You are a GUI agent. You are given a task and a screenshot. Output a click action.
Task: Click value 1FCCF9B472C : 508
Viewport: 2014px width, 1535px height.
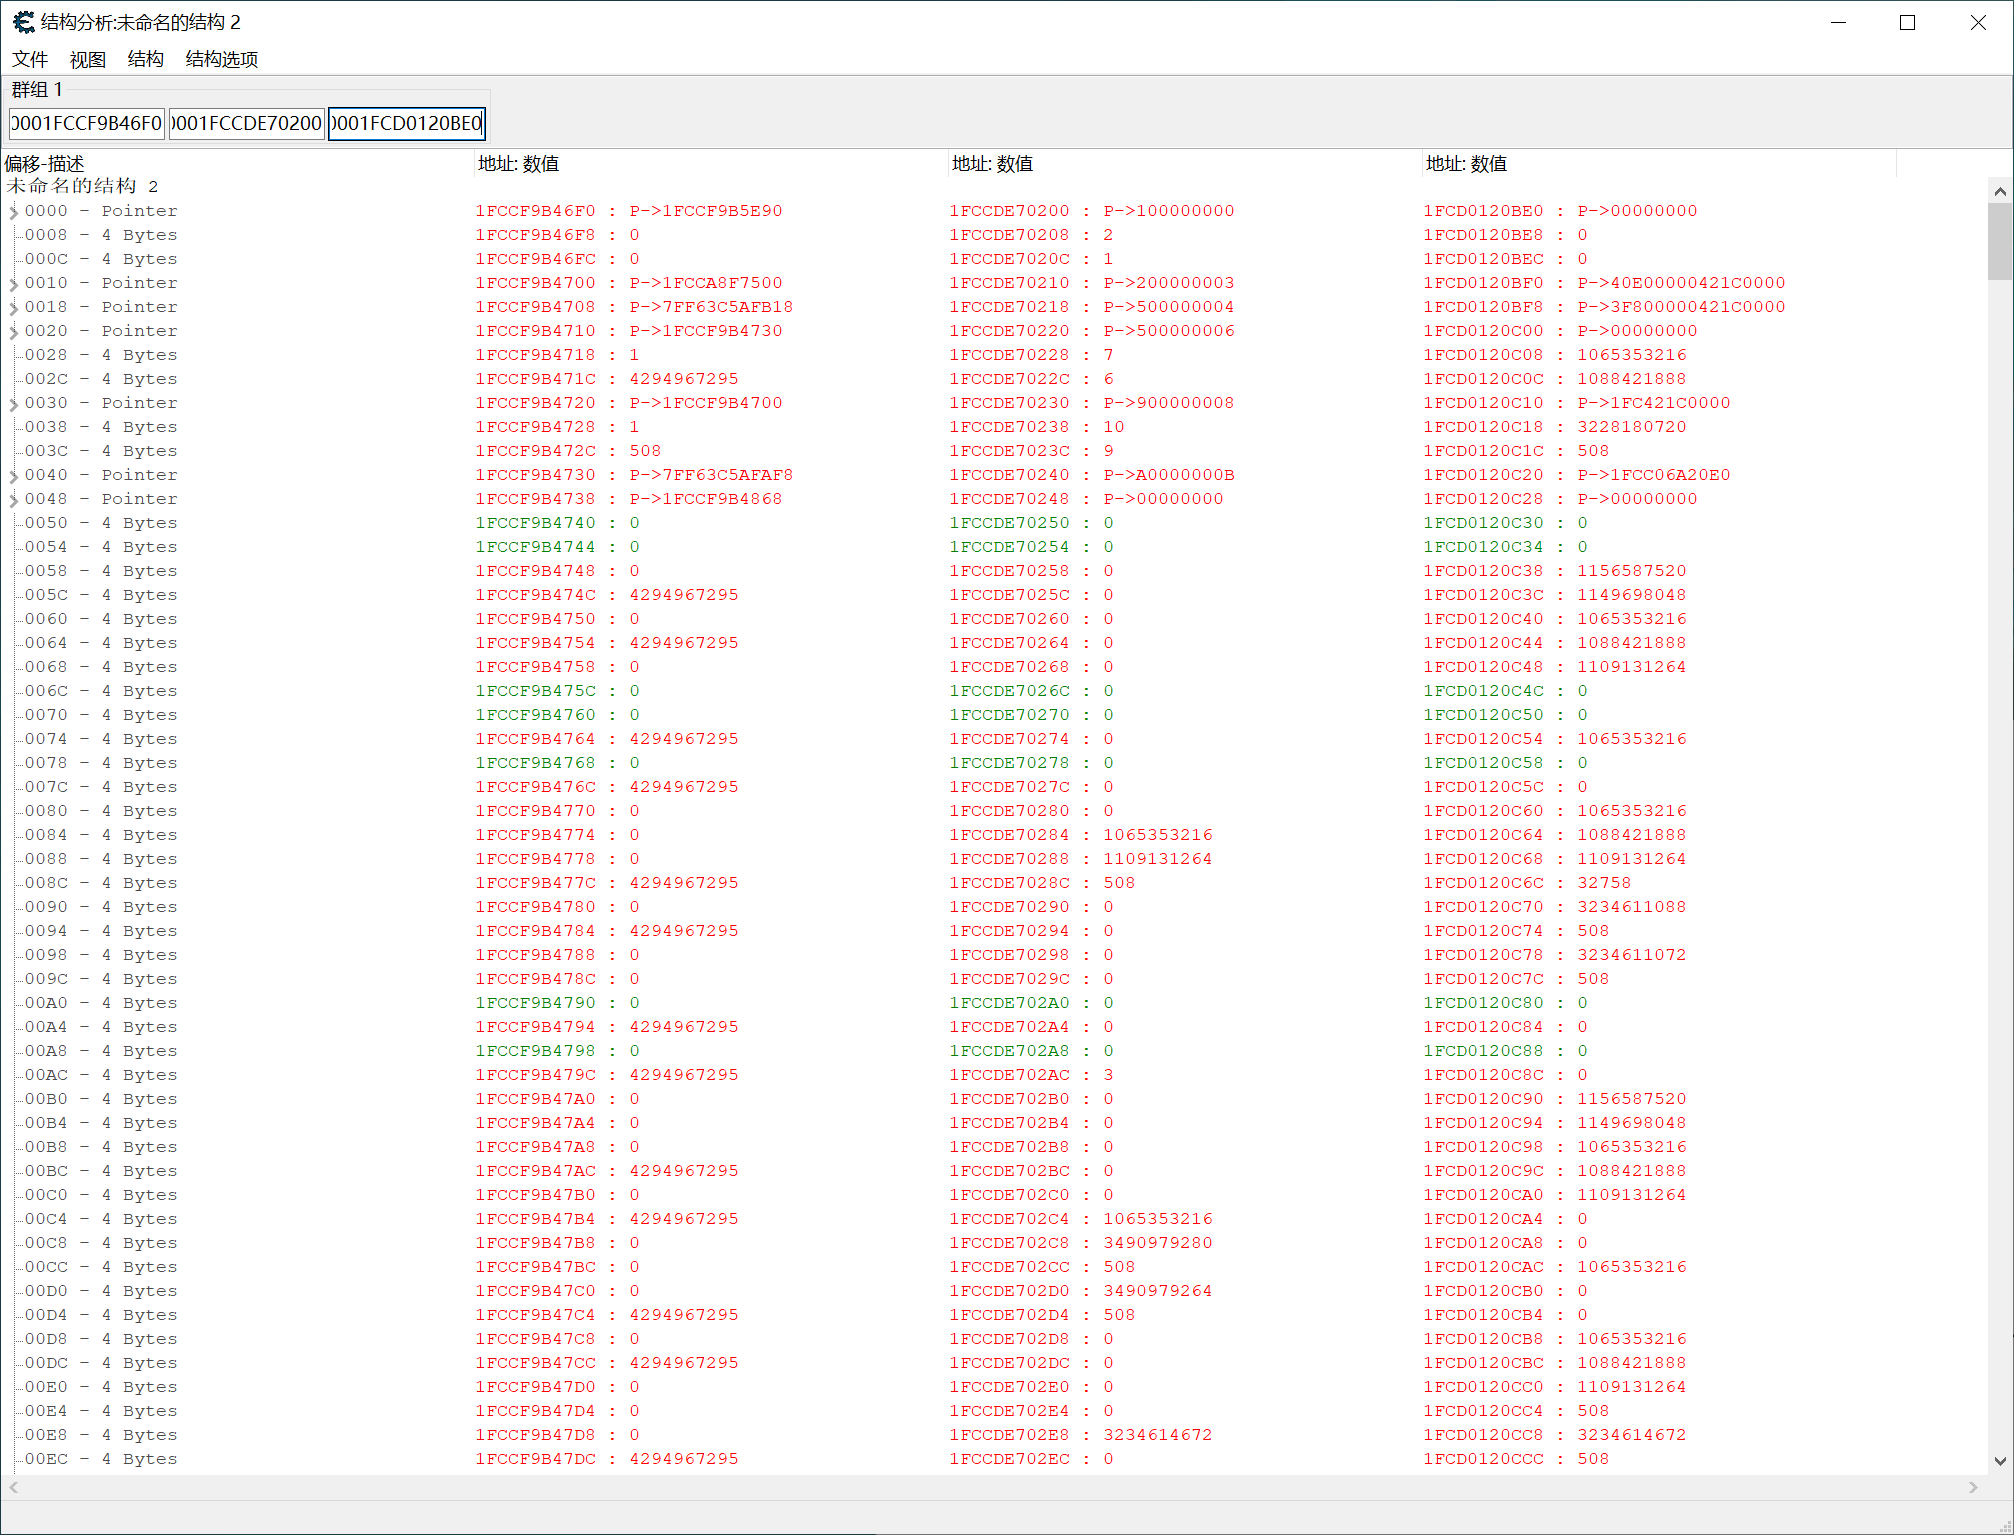[568, 451]
